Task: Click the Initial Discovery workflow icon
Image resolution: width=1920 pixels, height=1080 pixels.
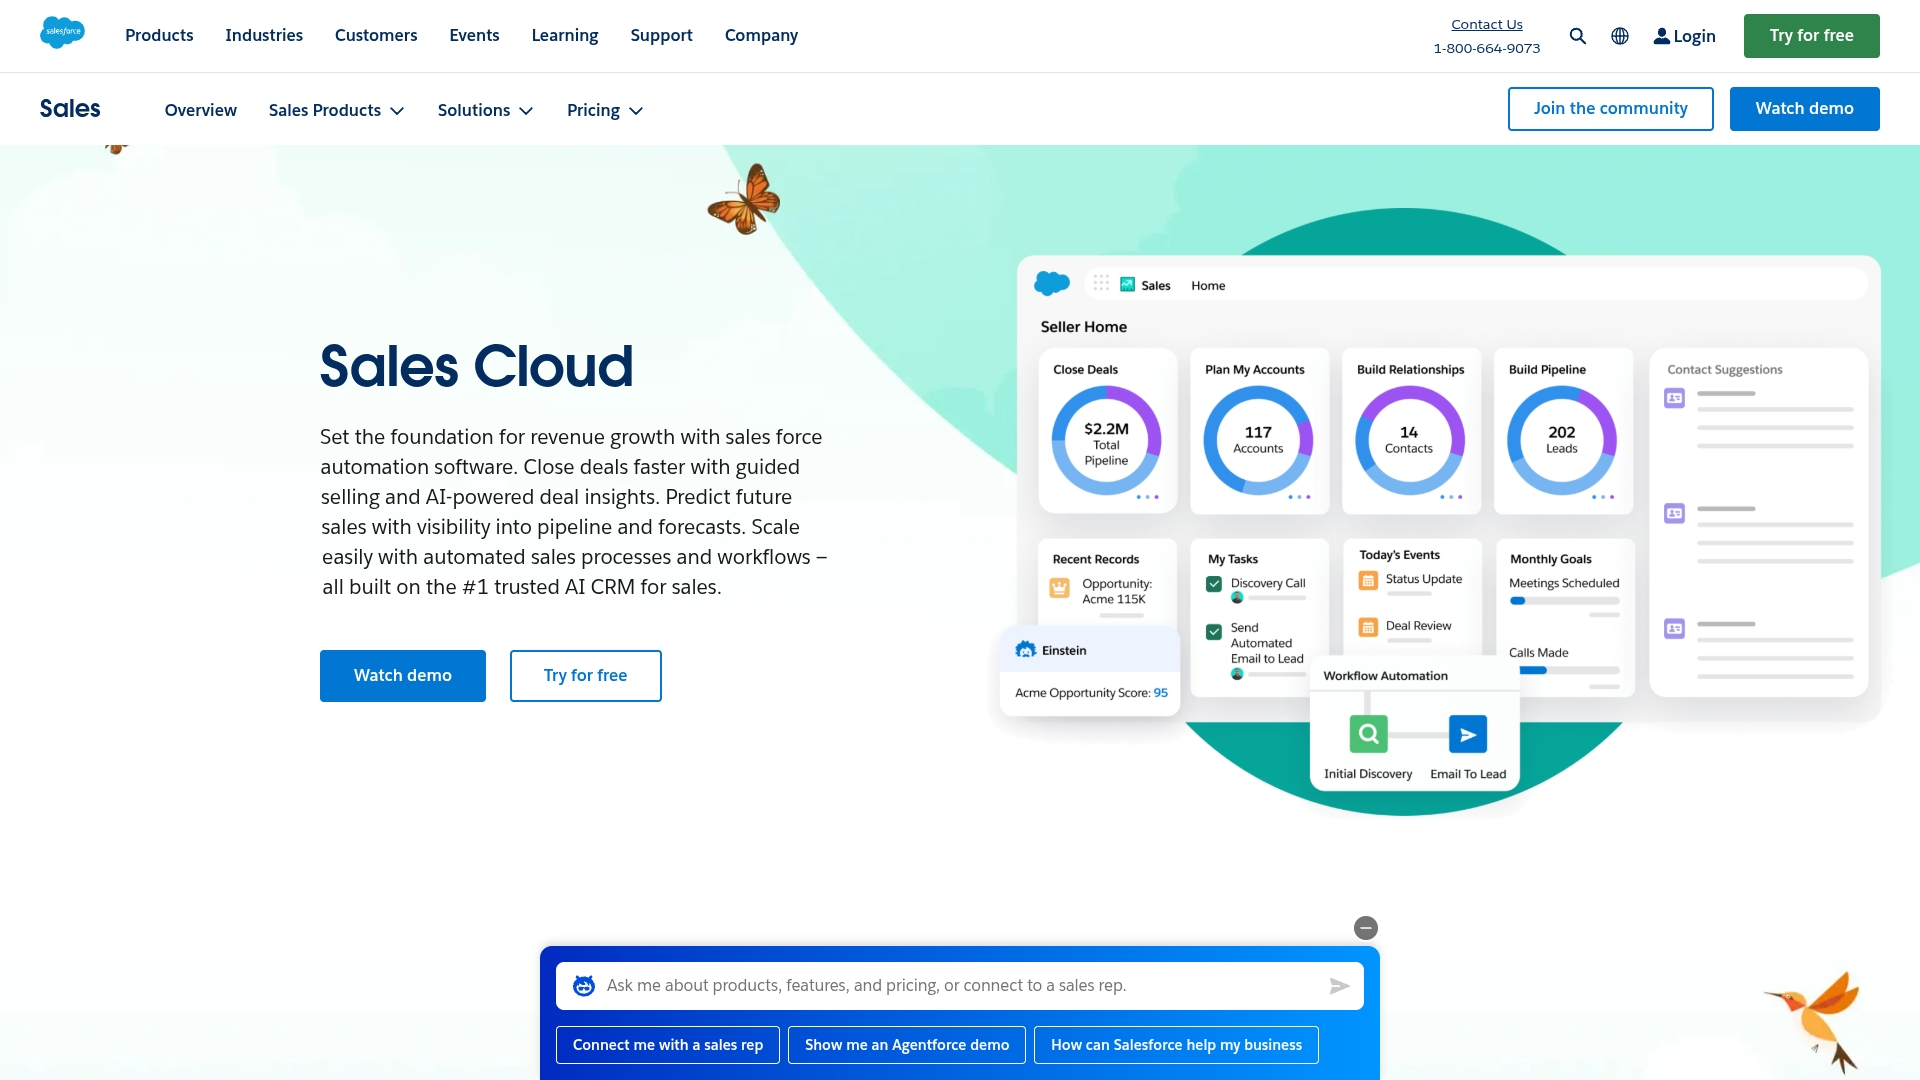Action: pyautogui.click(x=1367, y=733)
